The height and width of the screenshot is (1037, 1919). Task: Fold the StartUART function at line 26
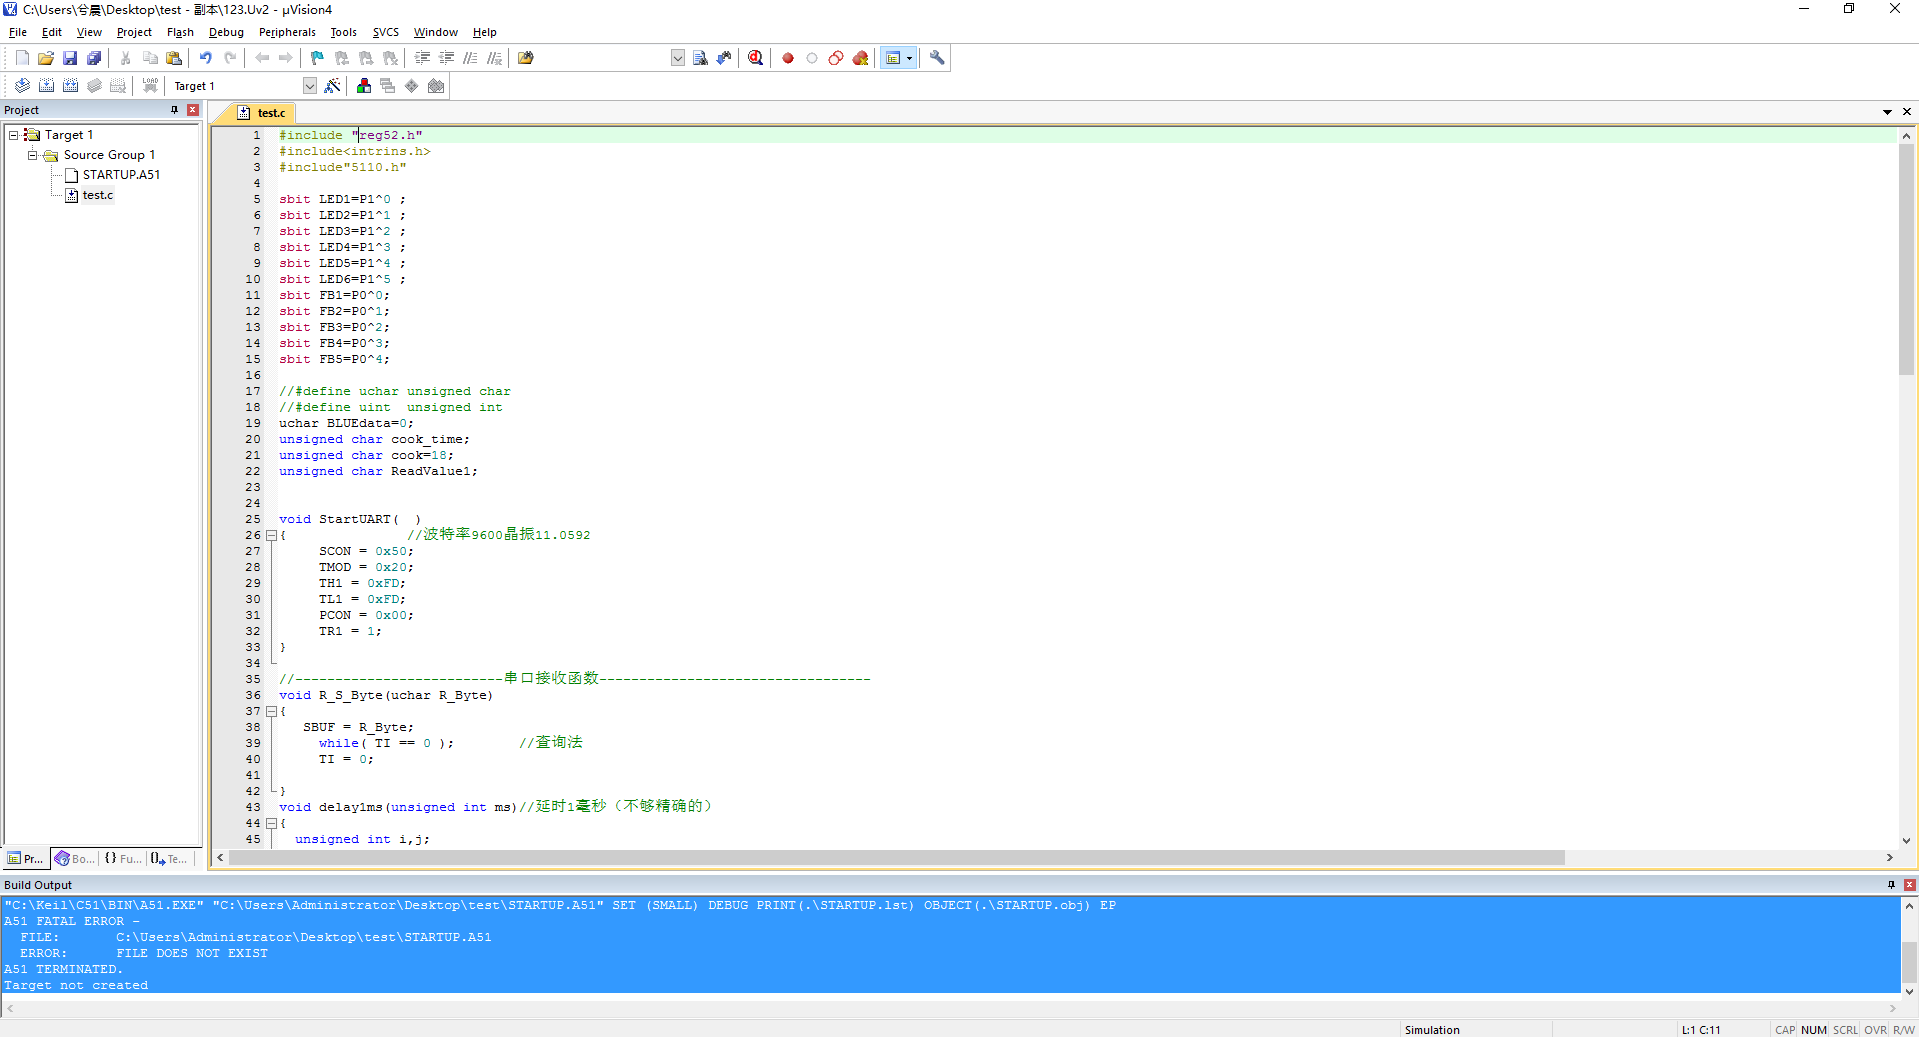click(x=271, y=535)
